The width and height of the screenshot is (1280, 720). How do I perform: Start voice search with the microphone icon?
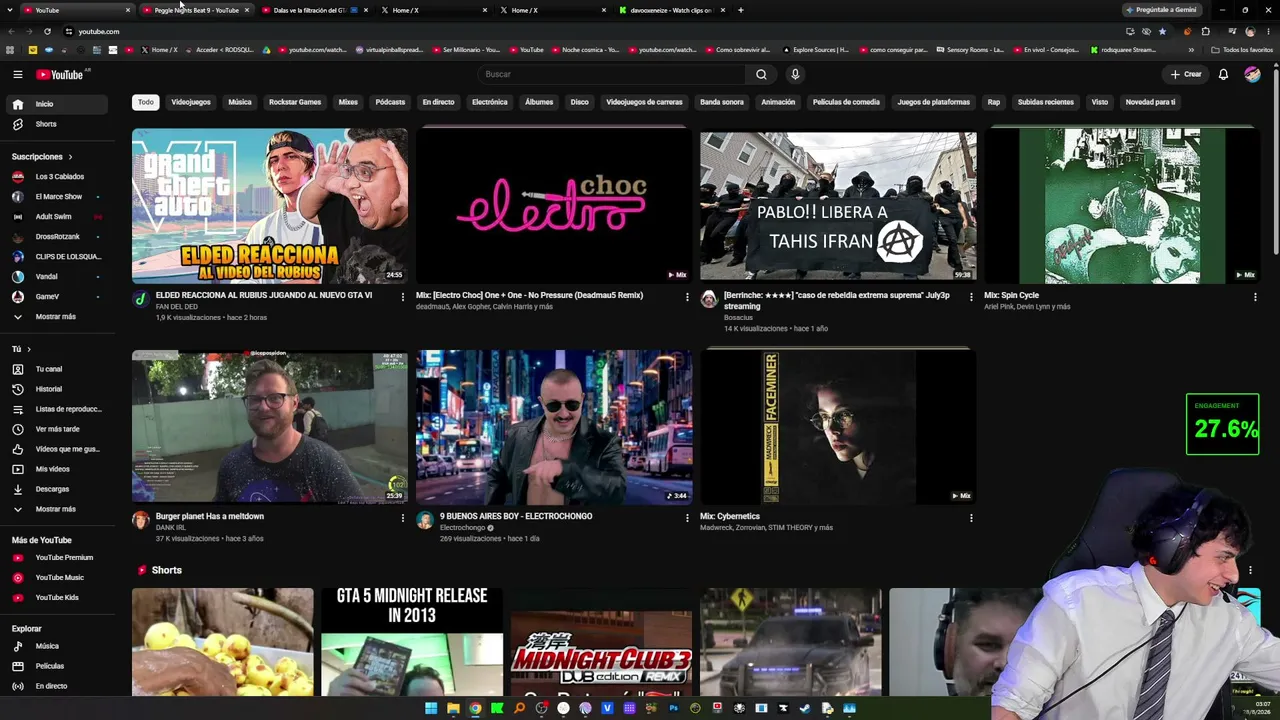[x=795, y=74]
